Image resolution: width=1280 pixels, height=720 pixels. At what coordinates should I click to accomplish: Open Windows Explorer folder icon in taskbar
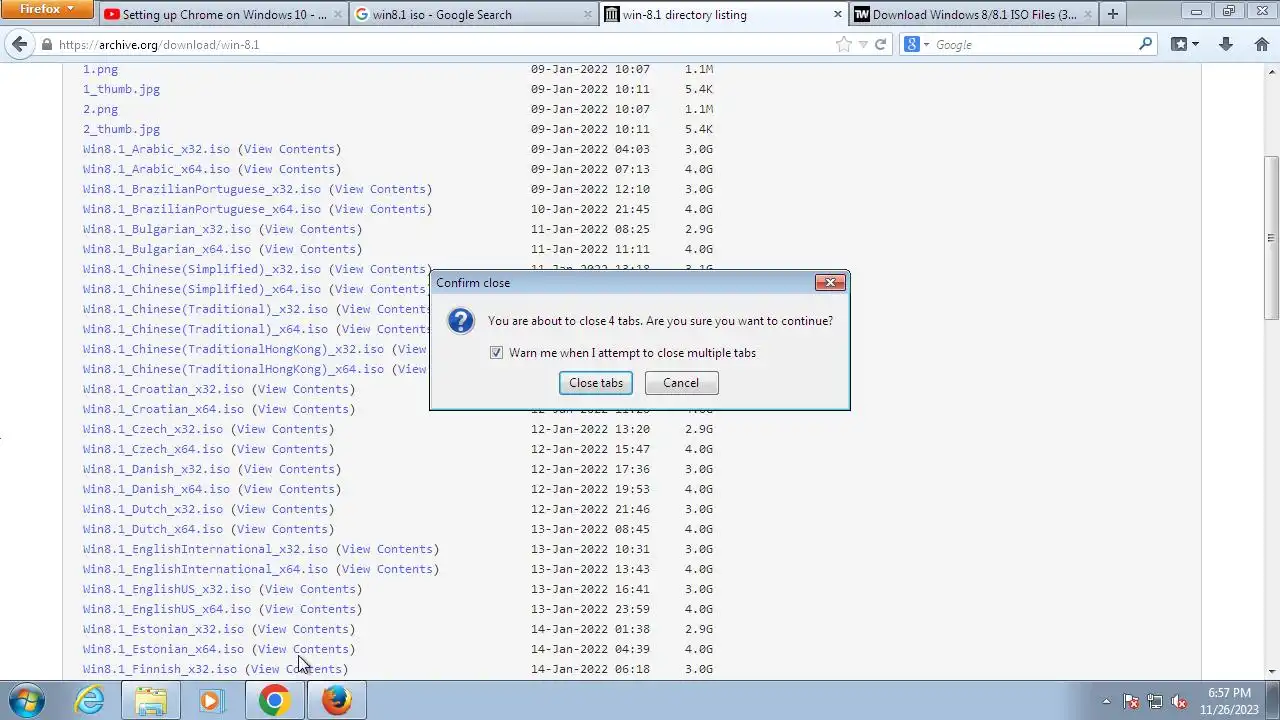tap(151, 700)
